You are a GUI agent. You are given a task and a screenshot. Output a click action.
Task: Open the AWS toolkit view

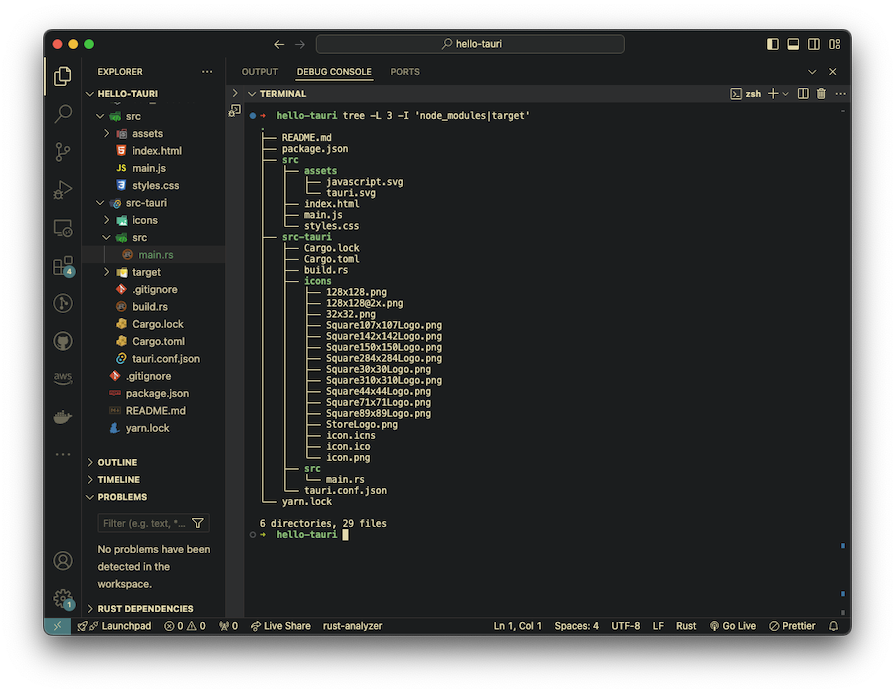click(x=63, y=379)
